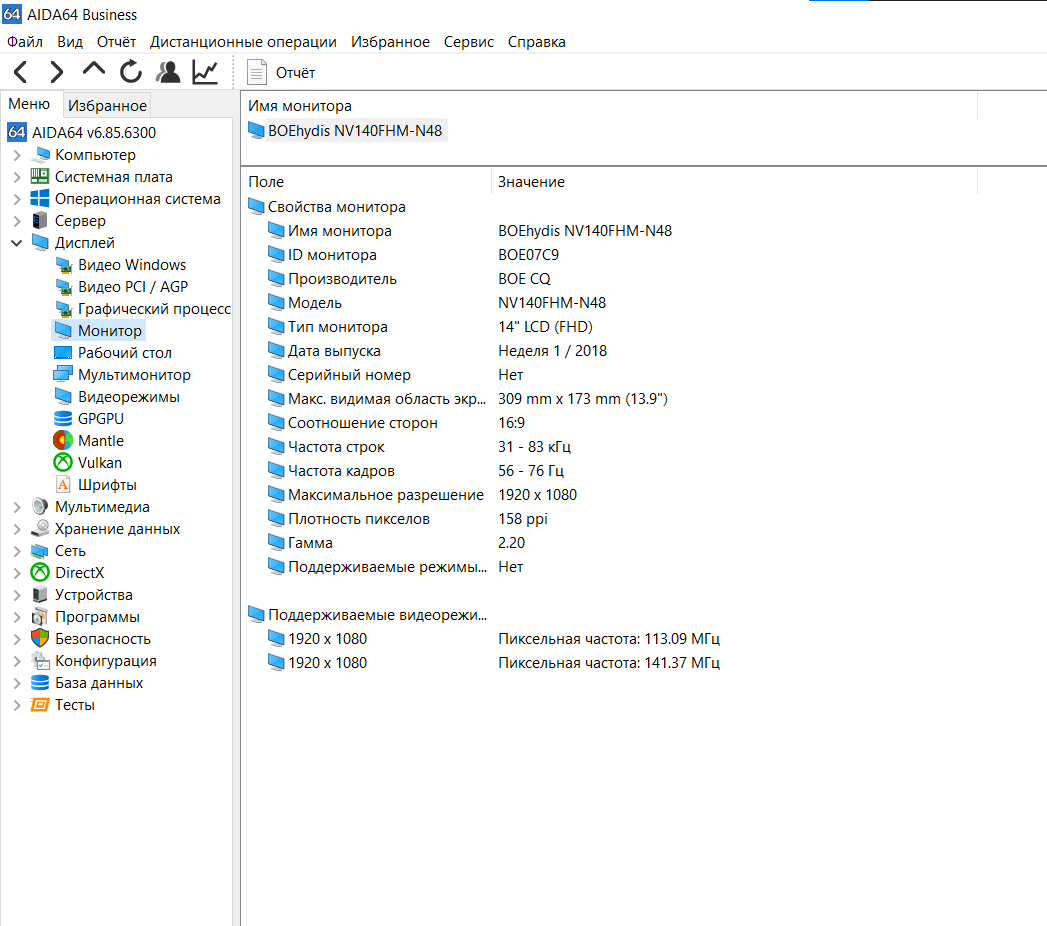Go forward with the right arrow toolbar icon
1047x926 pixels.
coord(57,72)
